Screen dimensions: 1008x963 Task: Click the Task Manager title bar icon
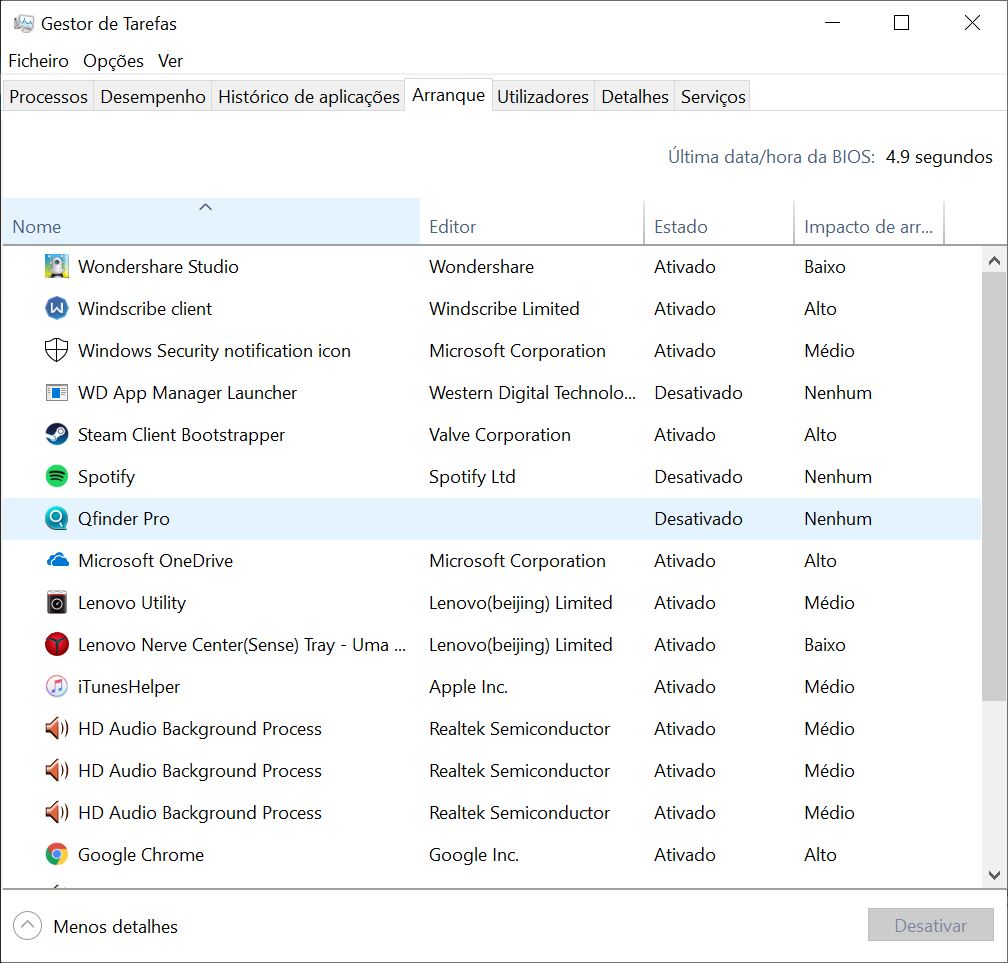point(24,24)
